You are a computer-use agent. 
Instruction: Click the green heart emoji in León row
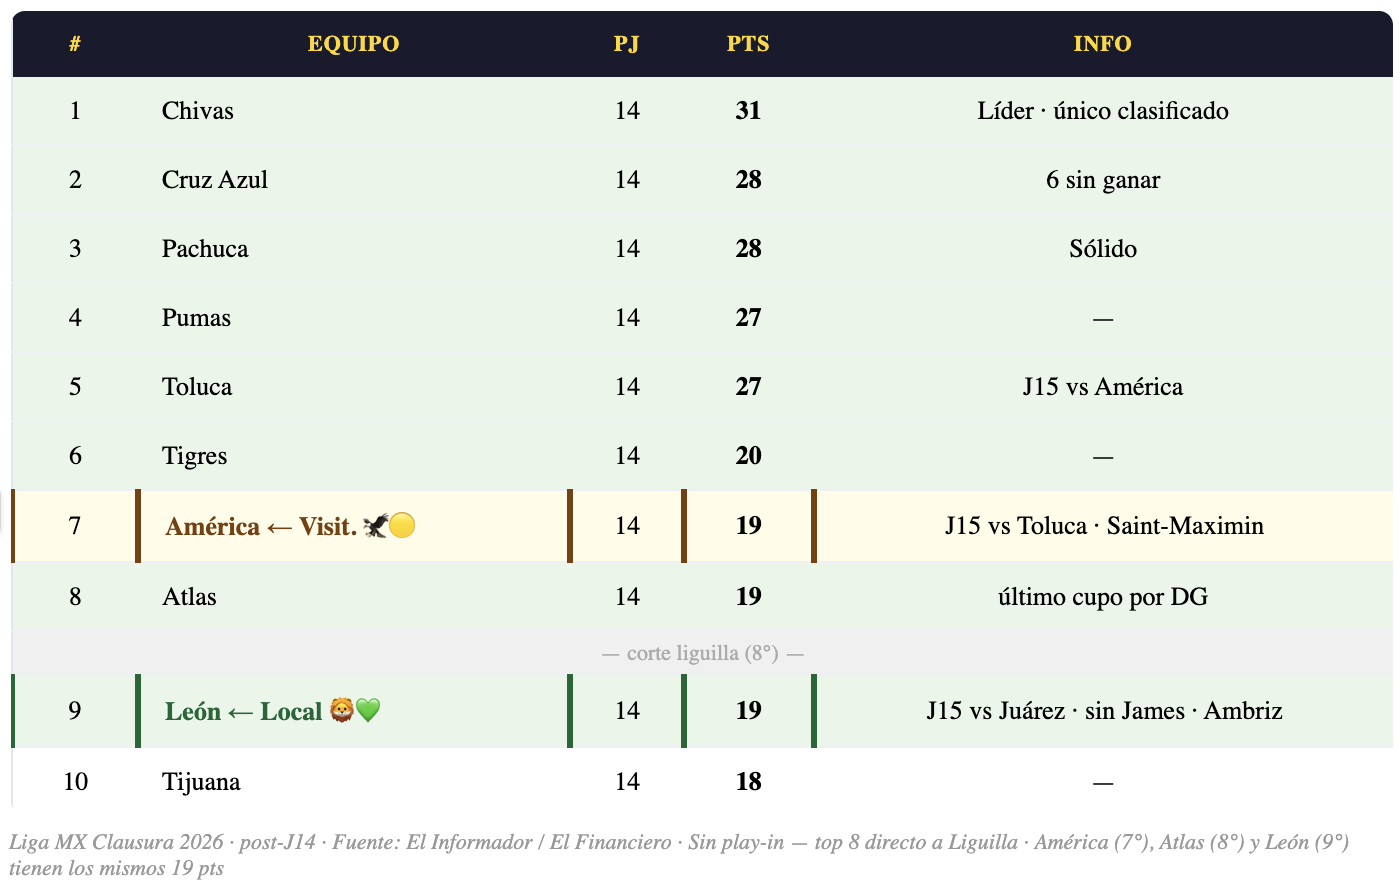coord(368,711)
